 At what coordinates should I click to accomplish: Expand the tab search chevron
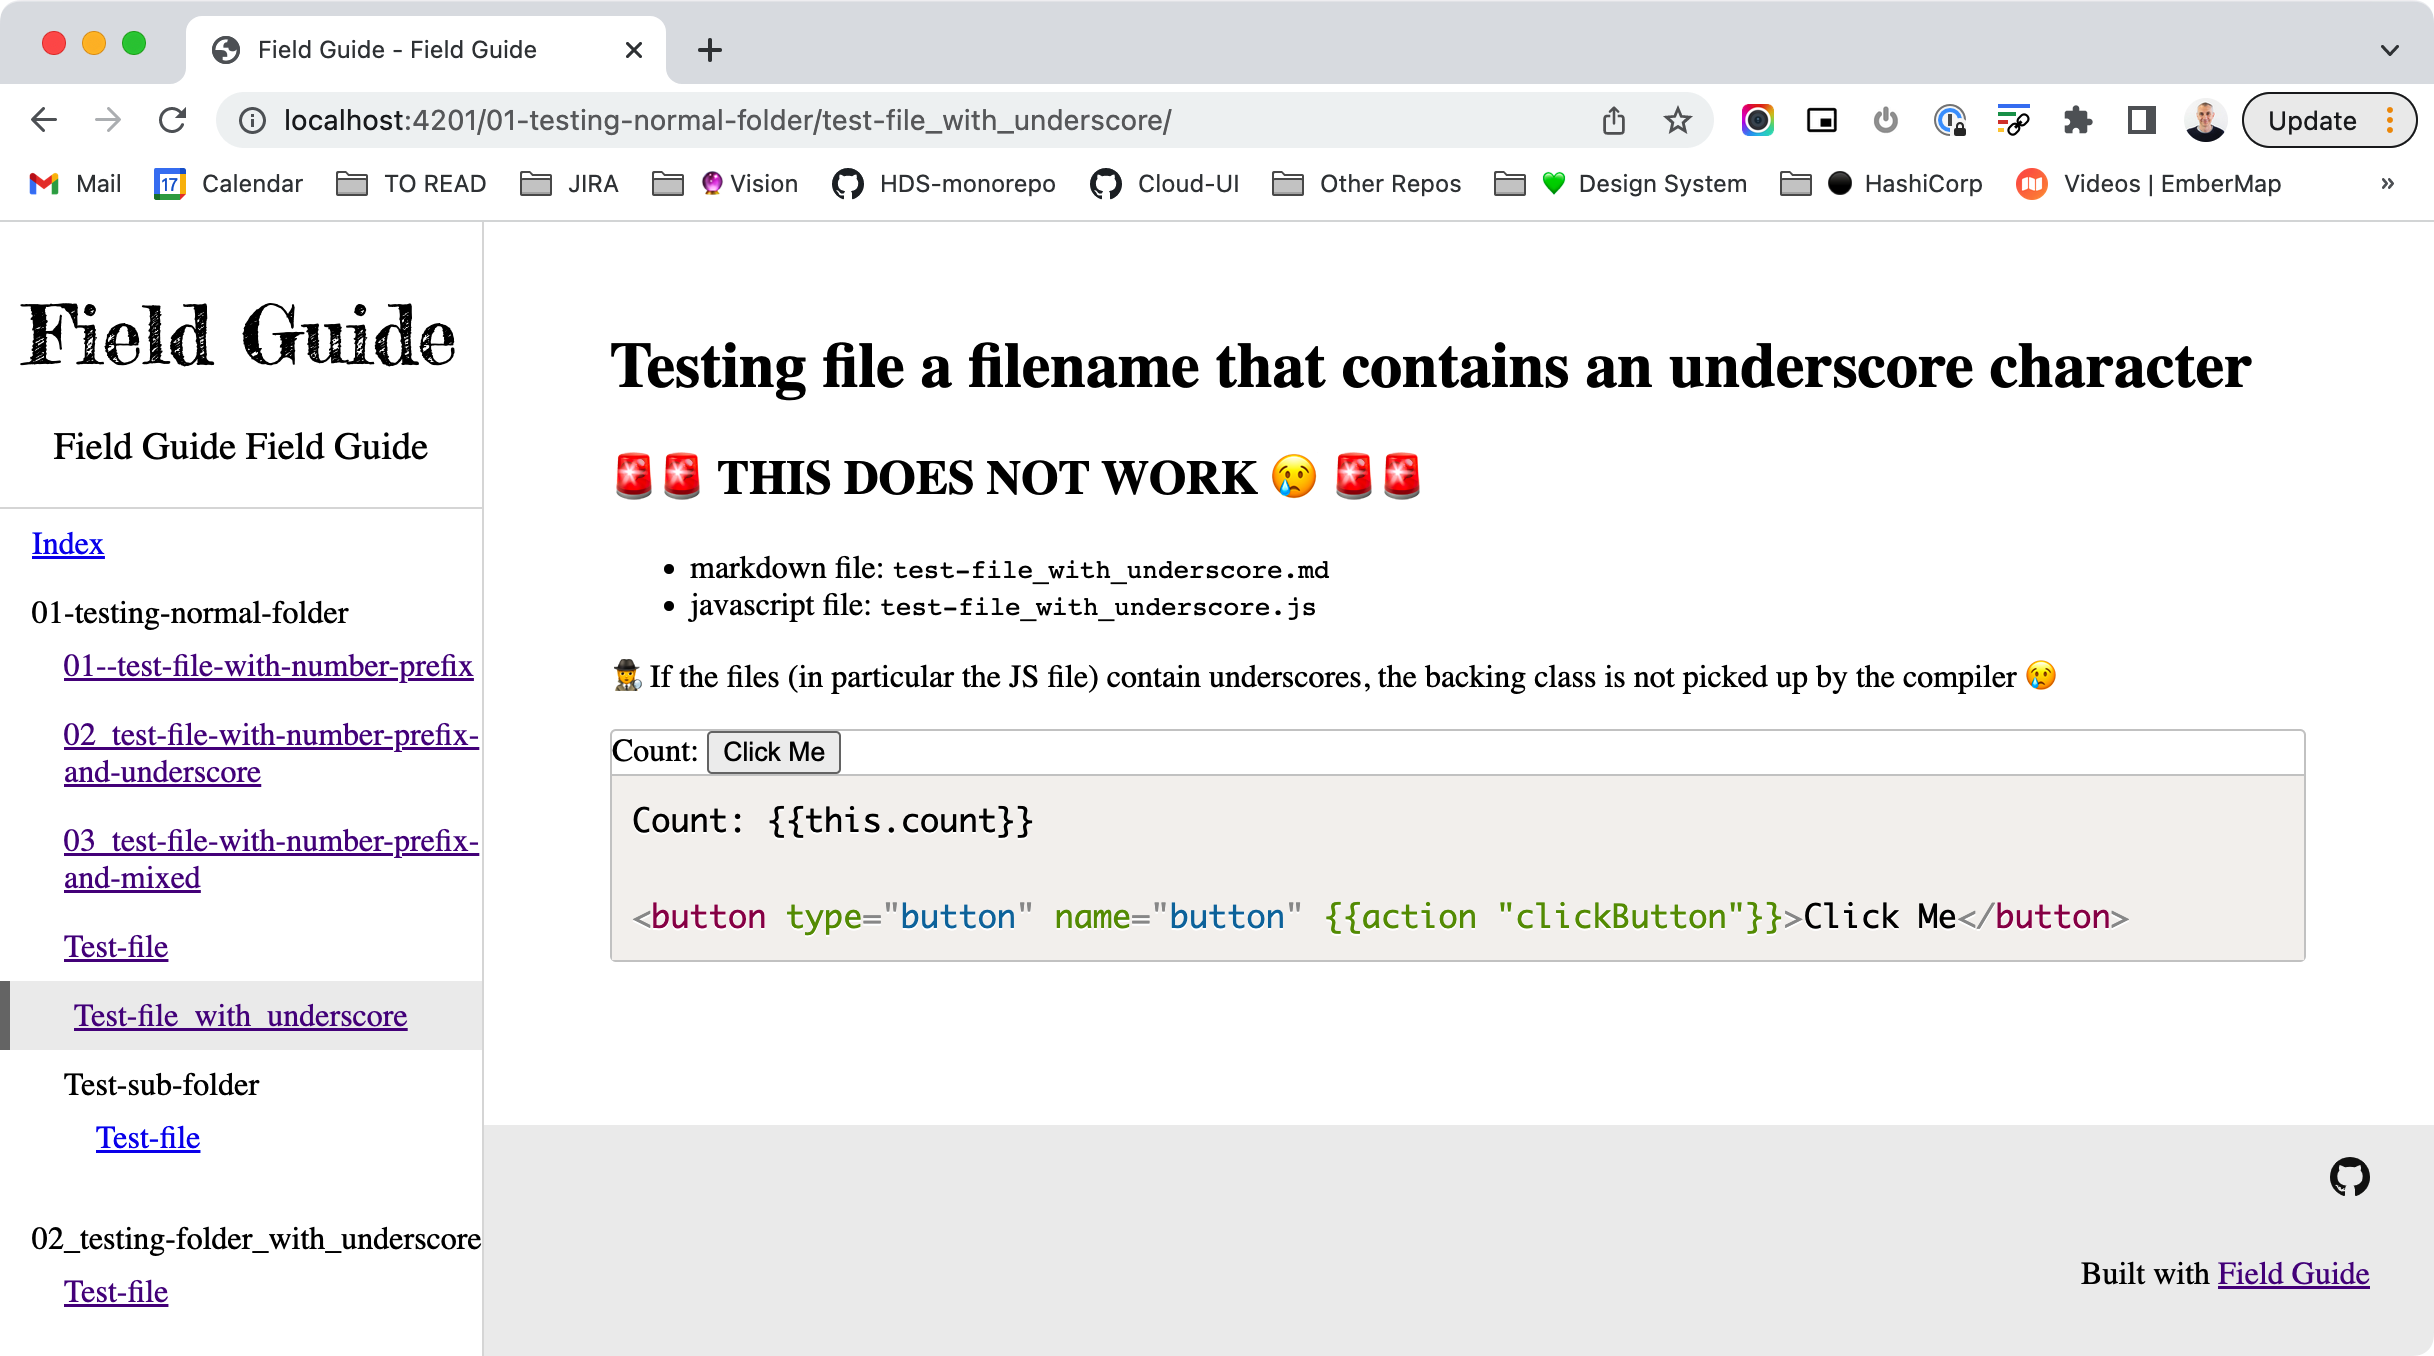(2389, 50)
